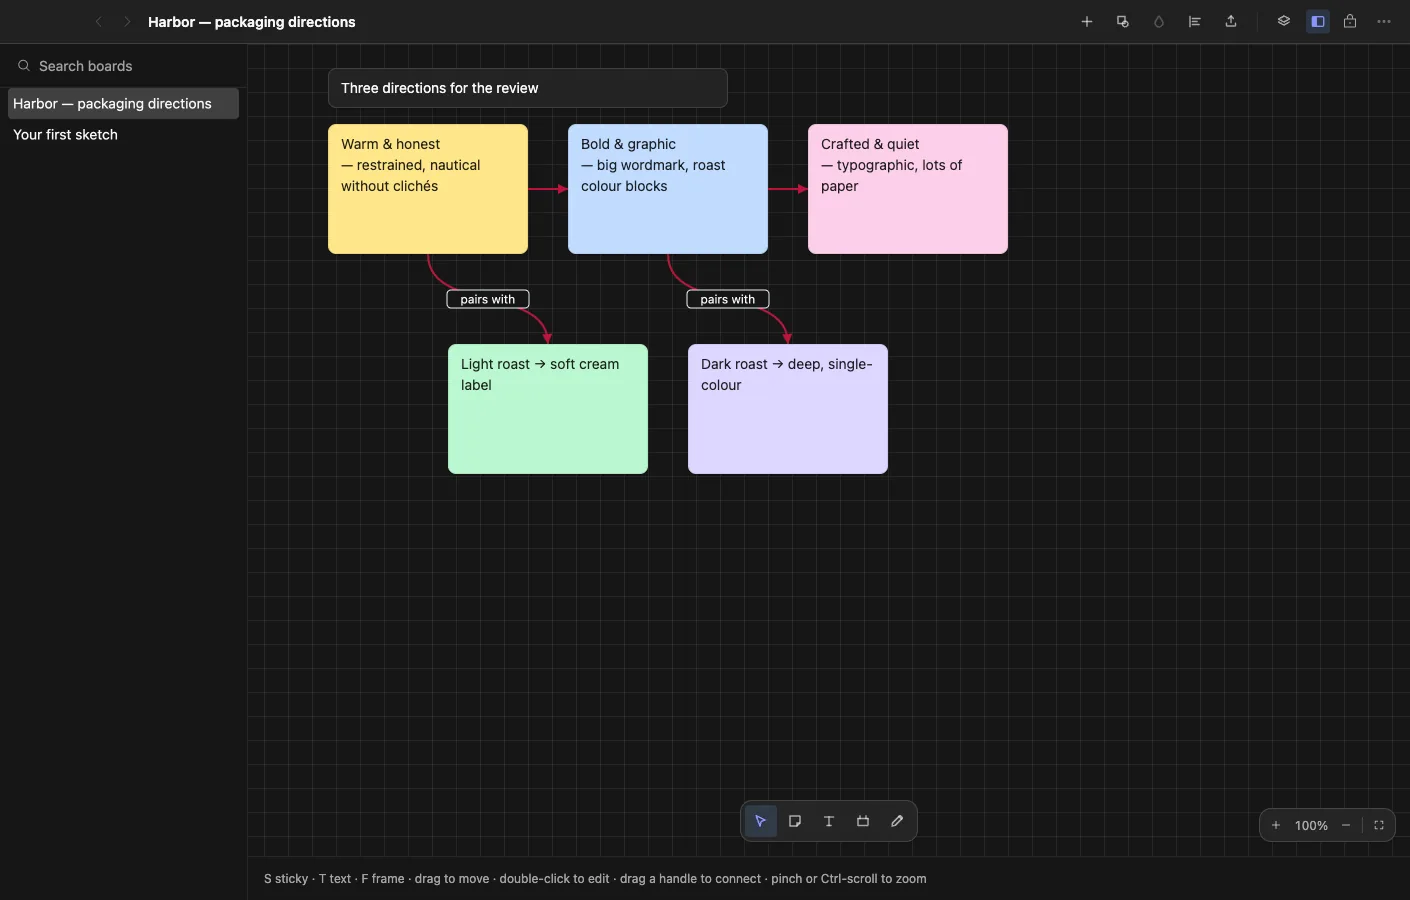This screenshot has height=900, width=1410.
Task: Open the layers stack icon
Action: [1284, 21]
